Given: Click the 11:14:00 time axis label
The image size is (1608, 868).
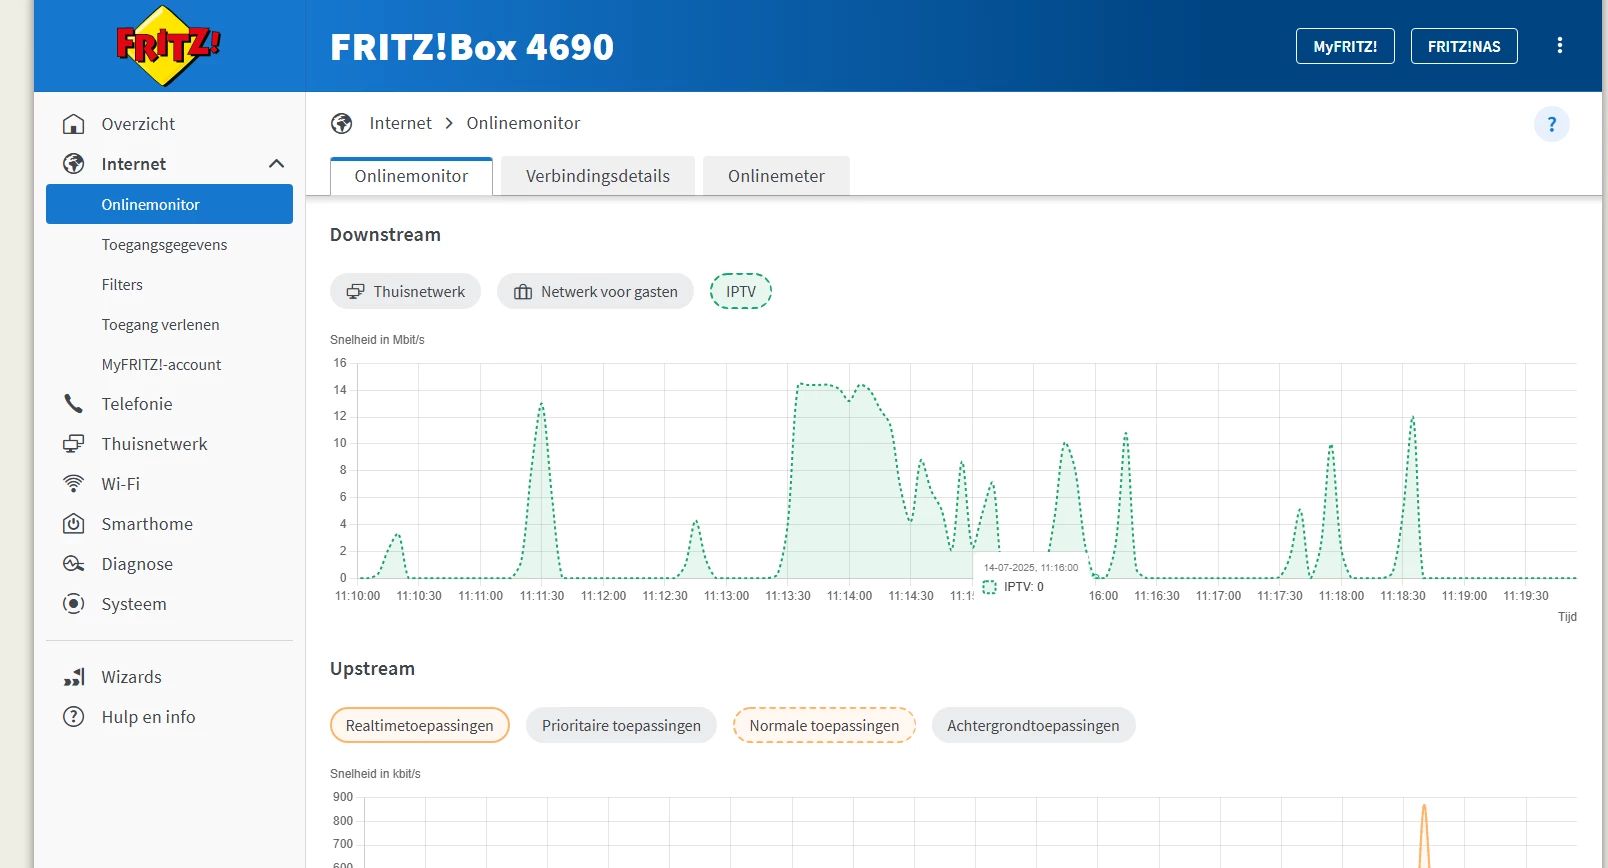Looking at the screenshot, I should click(849, 596).
